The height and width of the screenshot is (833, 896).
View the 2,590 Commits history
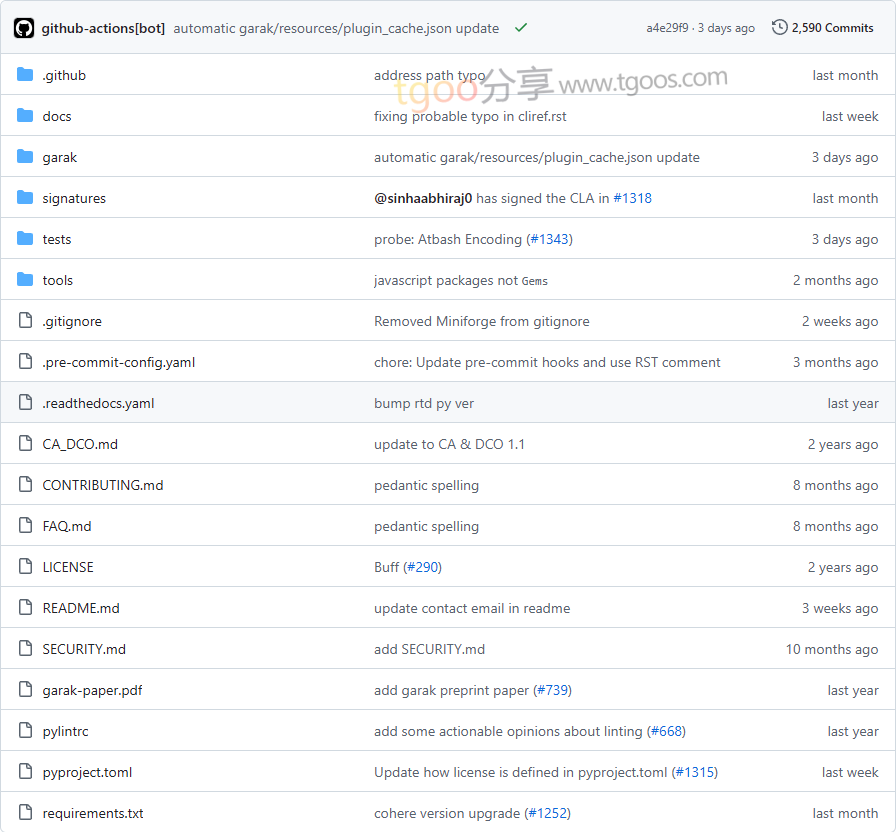pos(832,28)
